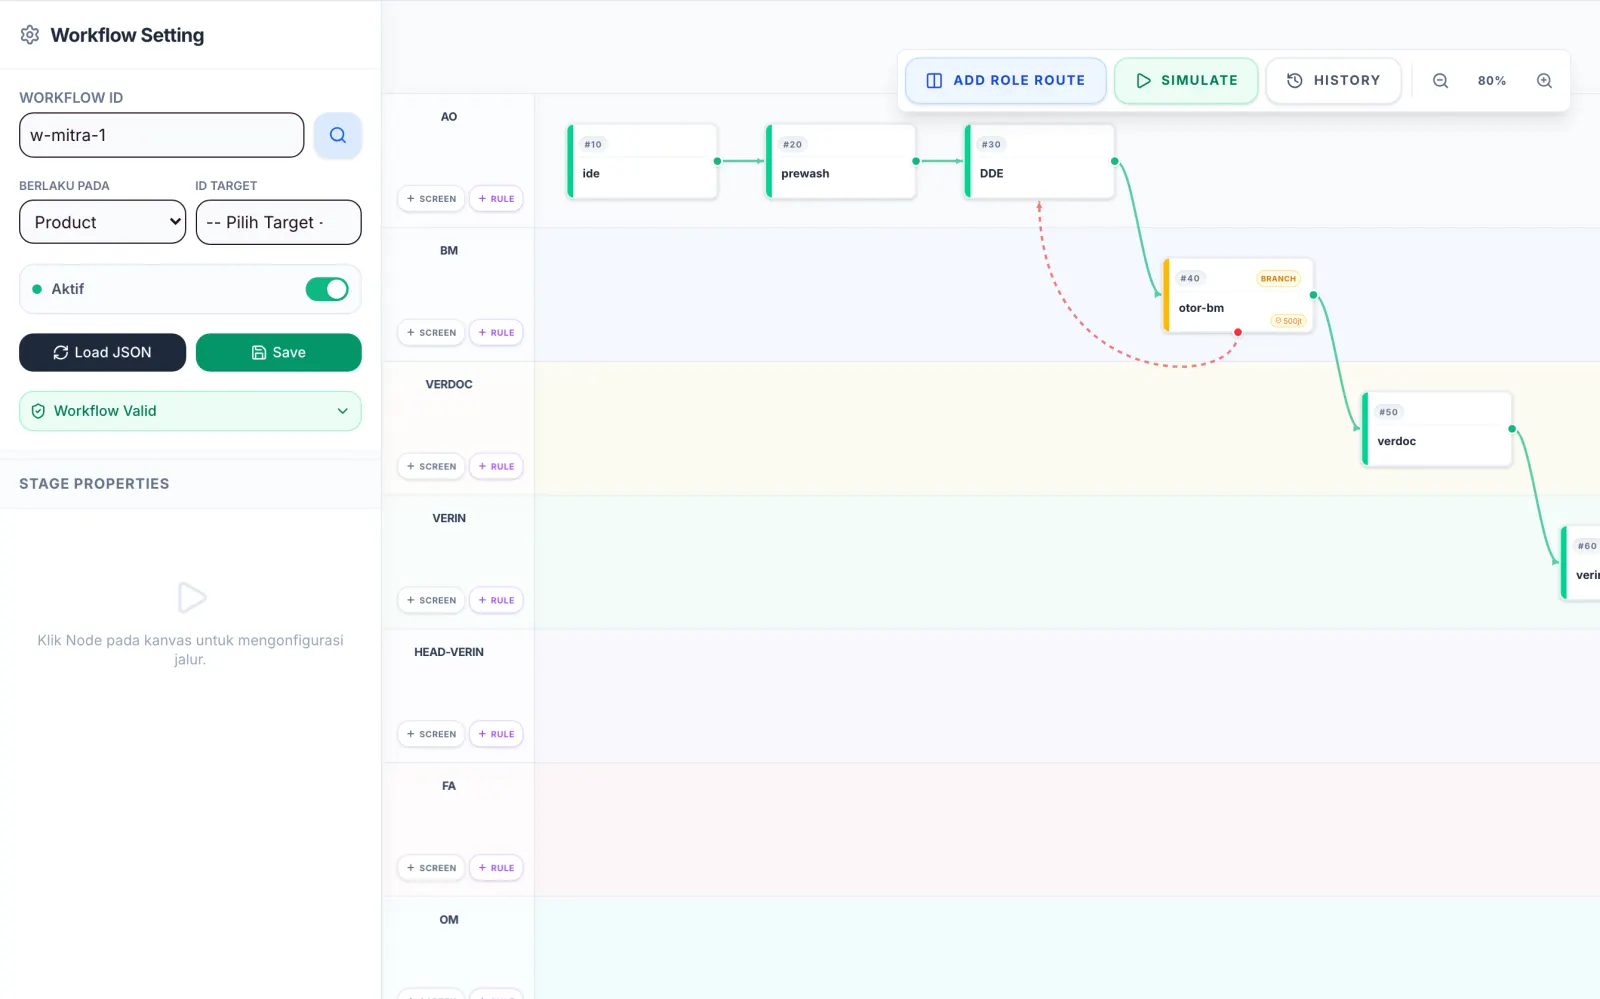Add a rule to the BM lane

click(x=496, y=333)
